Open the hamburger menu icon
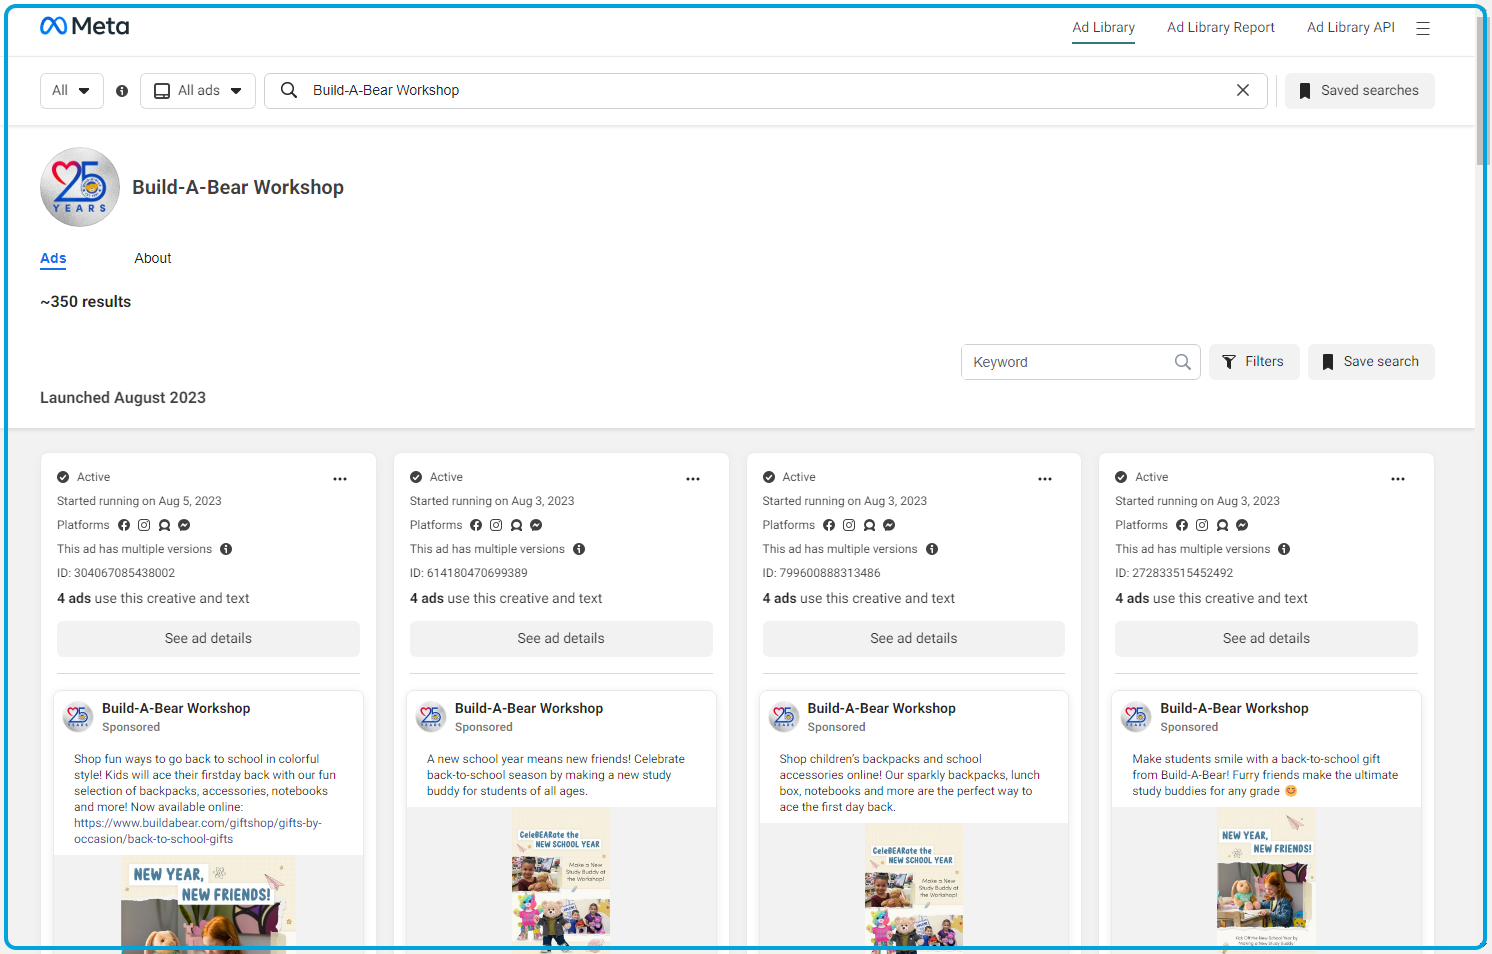This screenshot has height=954, width=1492. point(1423,28)
